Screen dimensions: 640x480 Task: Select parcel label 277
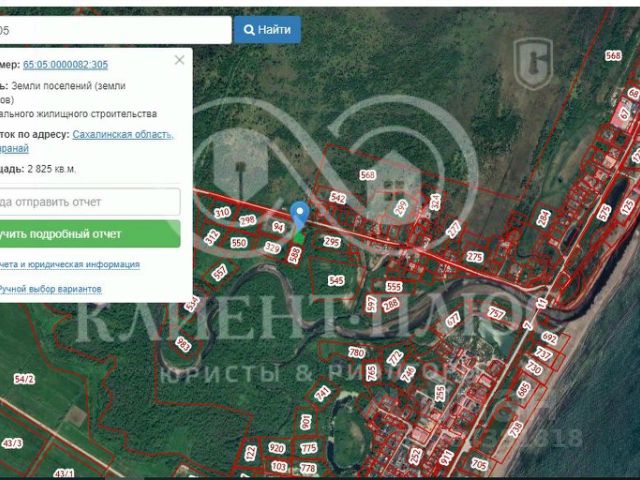point(453,229)
